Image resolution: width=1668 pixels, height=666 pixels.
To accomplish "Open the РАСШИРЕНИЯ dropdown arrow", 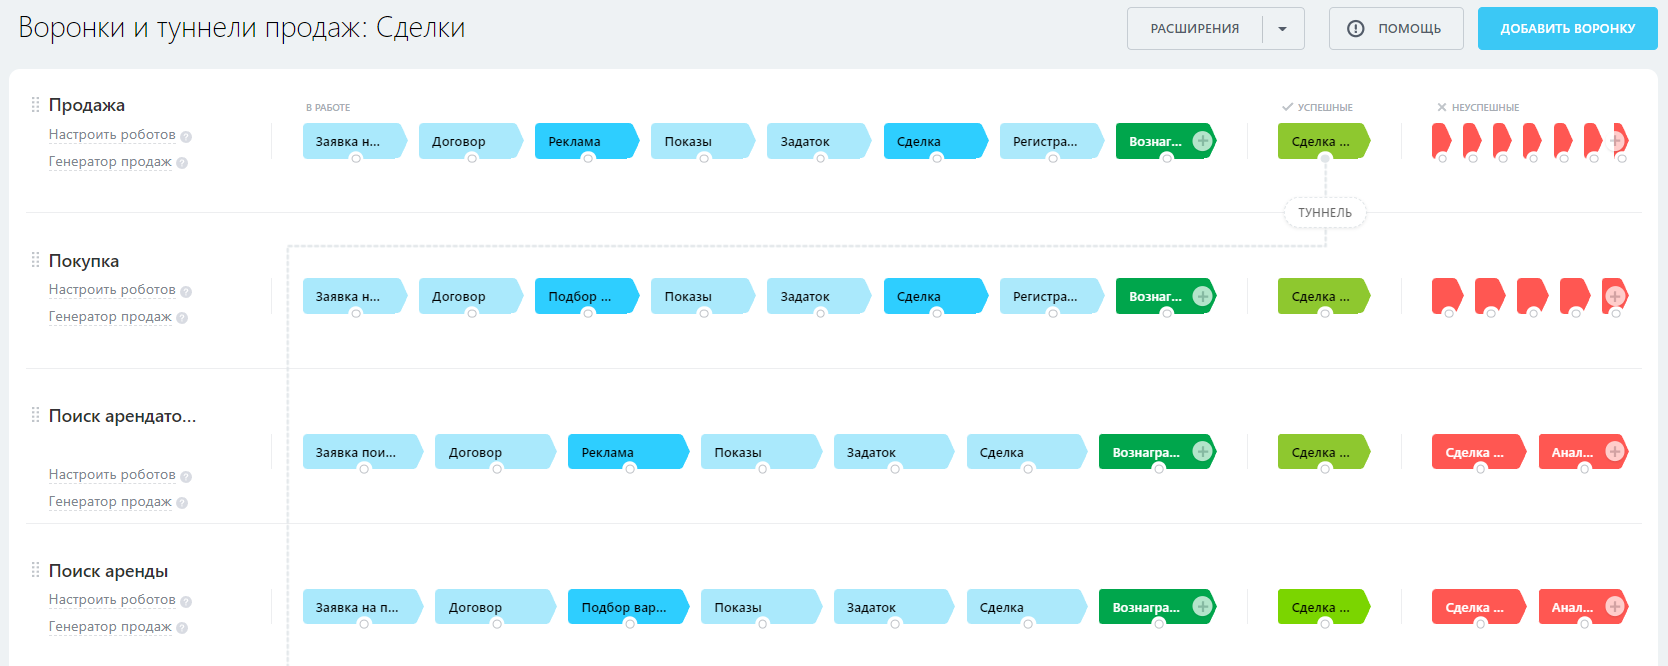I will point(1283,29).
